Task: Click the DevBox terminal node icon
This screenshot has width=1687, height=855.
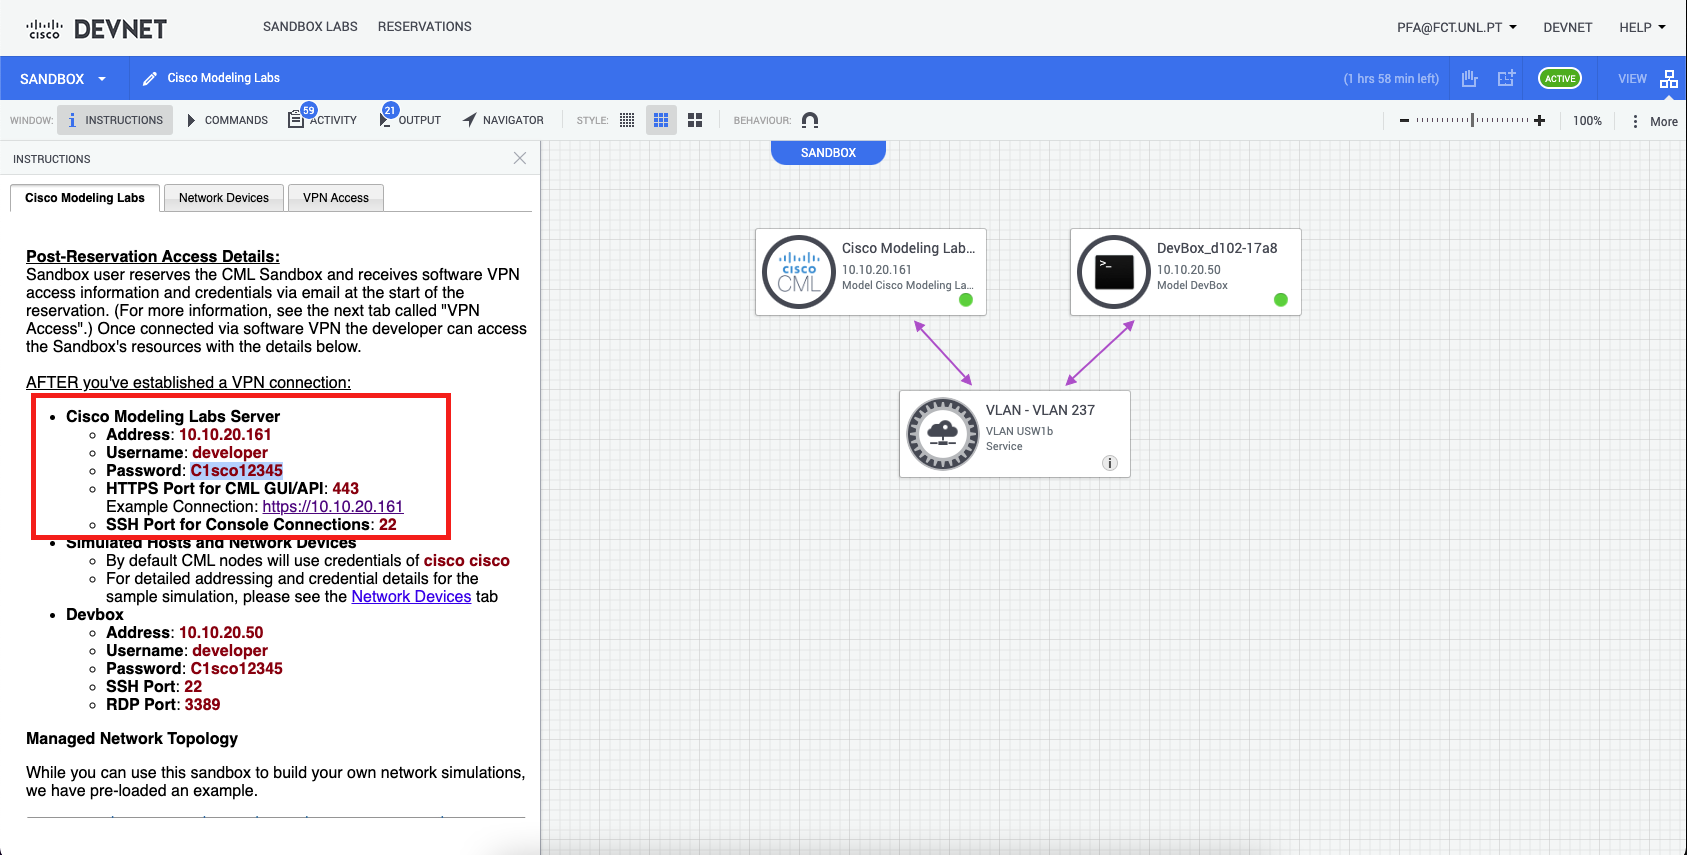Action: pyautogui.click(x=1114, y=272)
